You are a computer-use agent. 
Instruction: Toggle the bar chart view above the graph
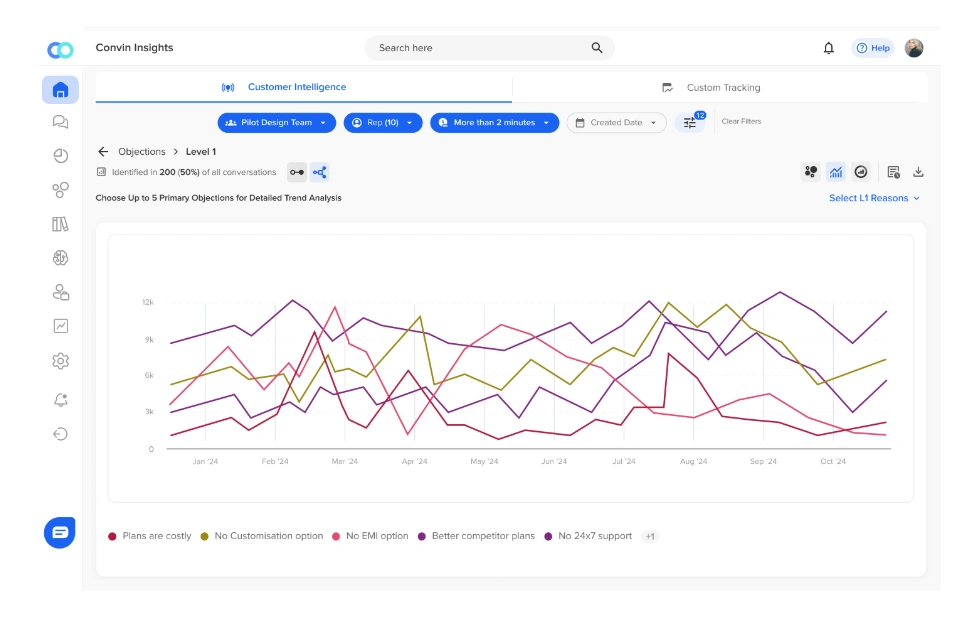tap(836, 171)
